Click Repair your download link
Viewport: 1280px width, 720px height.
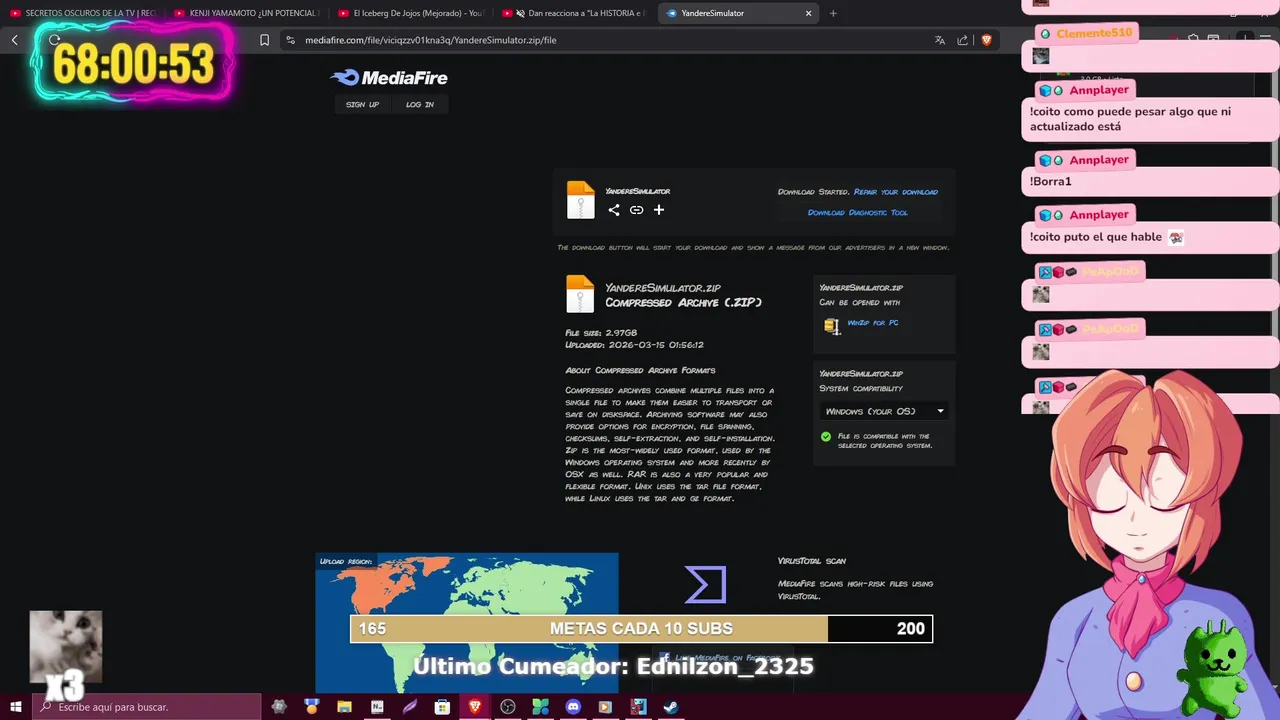tap(896, 192)
